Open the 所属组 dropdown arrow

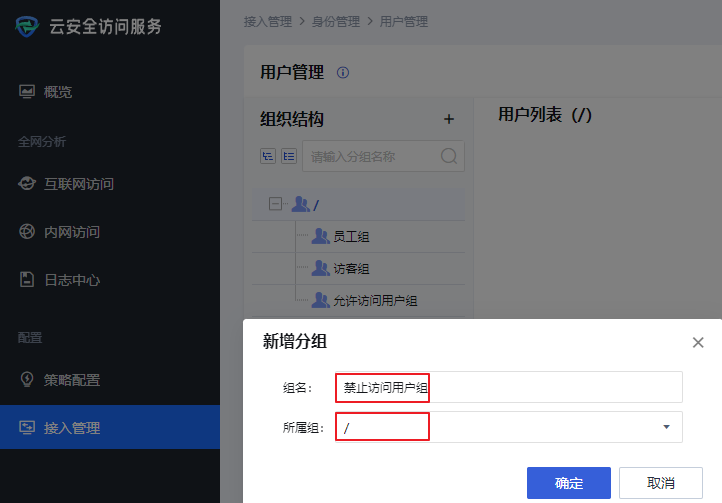pos(666,428)
